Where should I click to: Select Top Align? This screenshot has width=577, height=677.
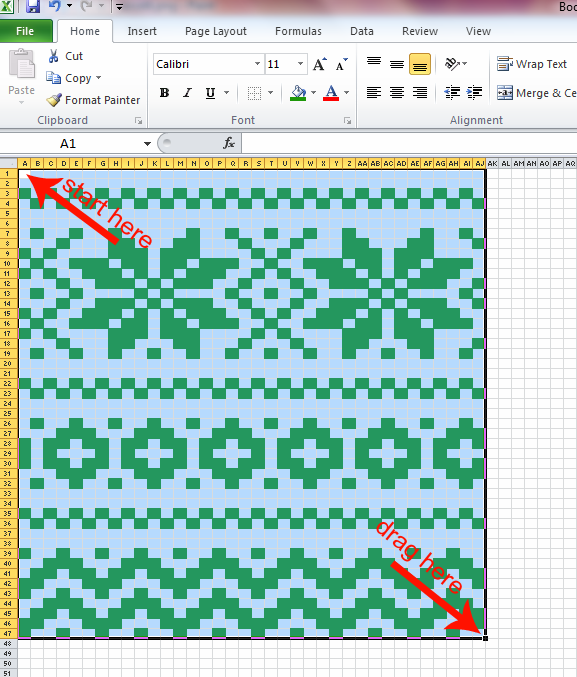point(374,63)
